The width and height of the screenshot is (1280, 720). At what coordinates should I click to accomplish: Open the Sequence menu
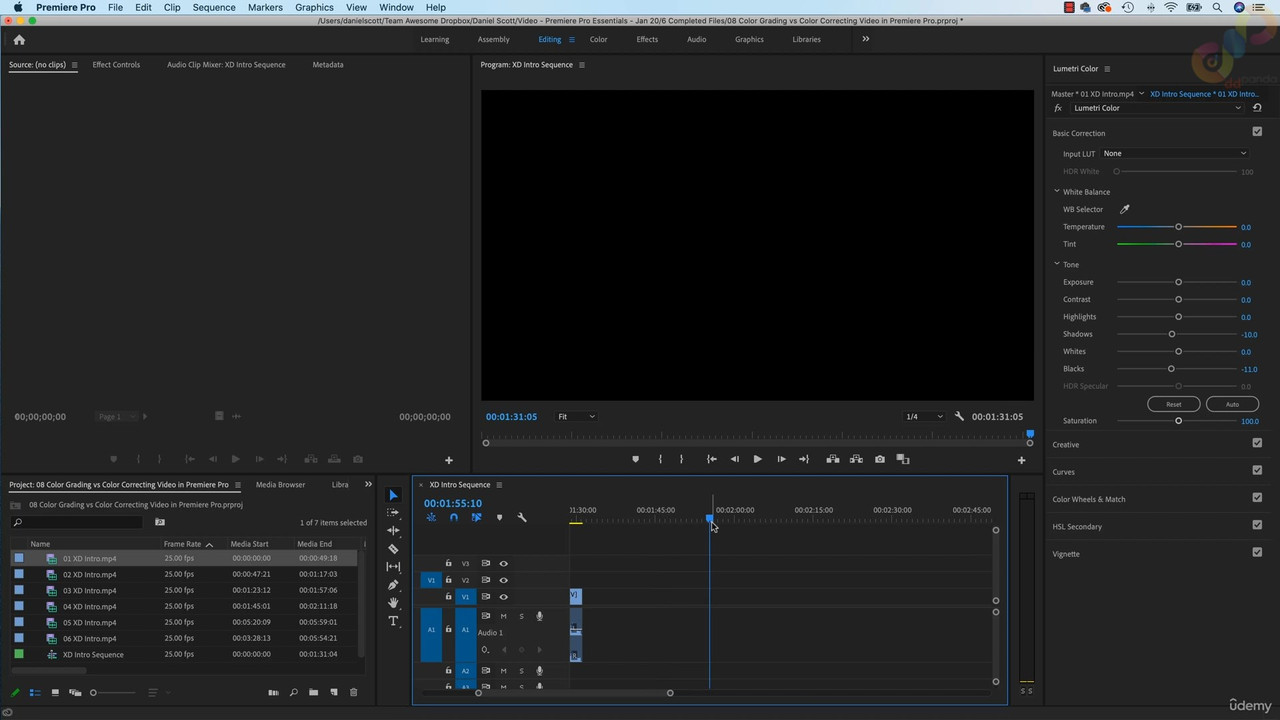[x=214, y=7]
